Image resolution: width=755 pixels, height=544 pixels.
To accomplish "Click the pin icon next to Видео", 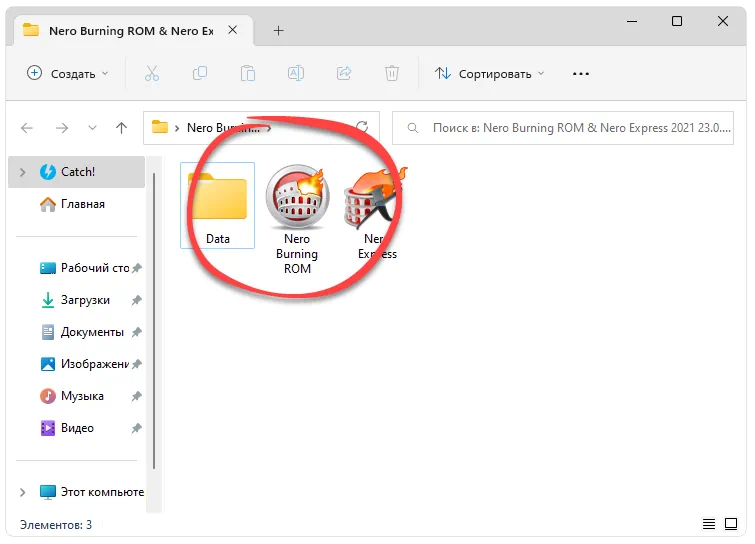I will (137, 428).
